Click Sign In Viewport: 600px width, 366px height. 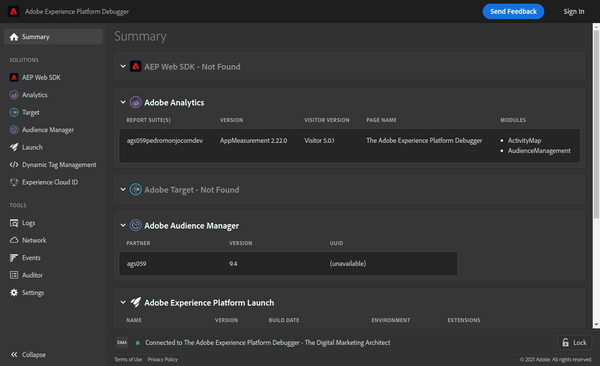point(574,11)
